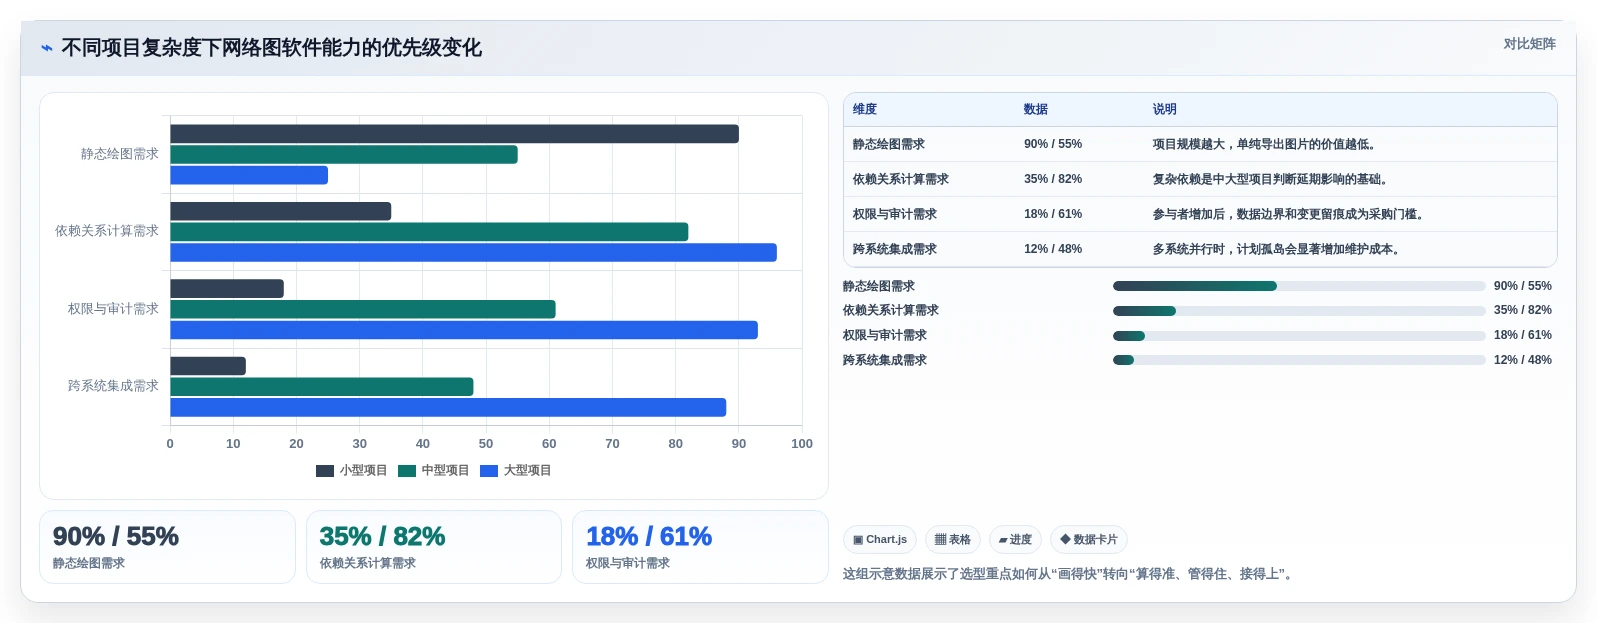The width and height of the screenshot is (1597, 623).
Task: Click the blue lightning icon beside the title
Action: pos(47,48)
